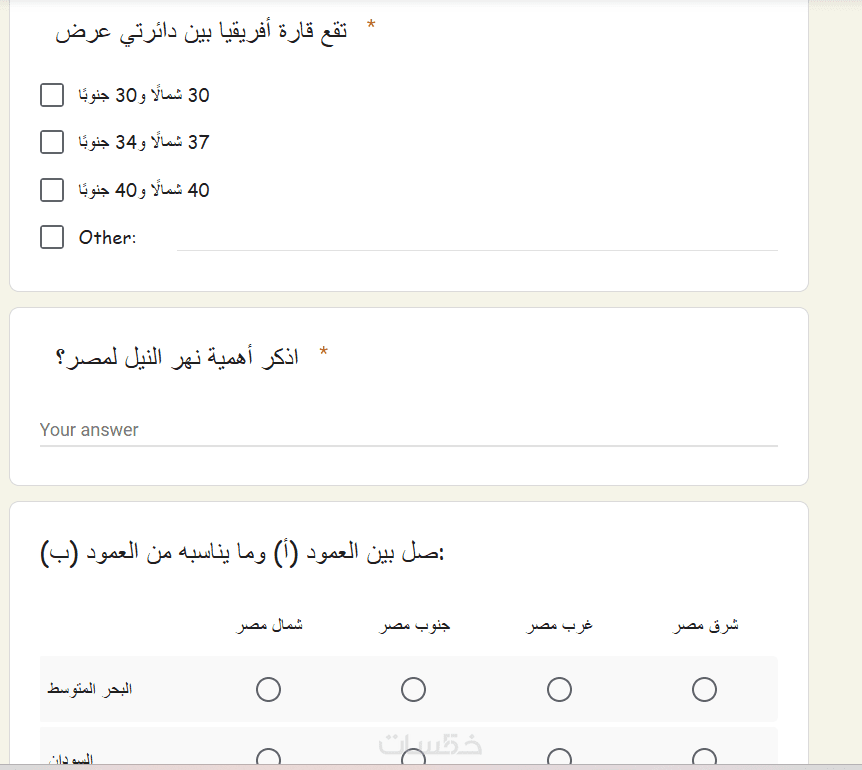Click the Other: option label
Image resolution: width=862 pixels, height=770 pixels.
107,237
